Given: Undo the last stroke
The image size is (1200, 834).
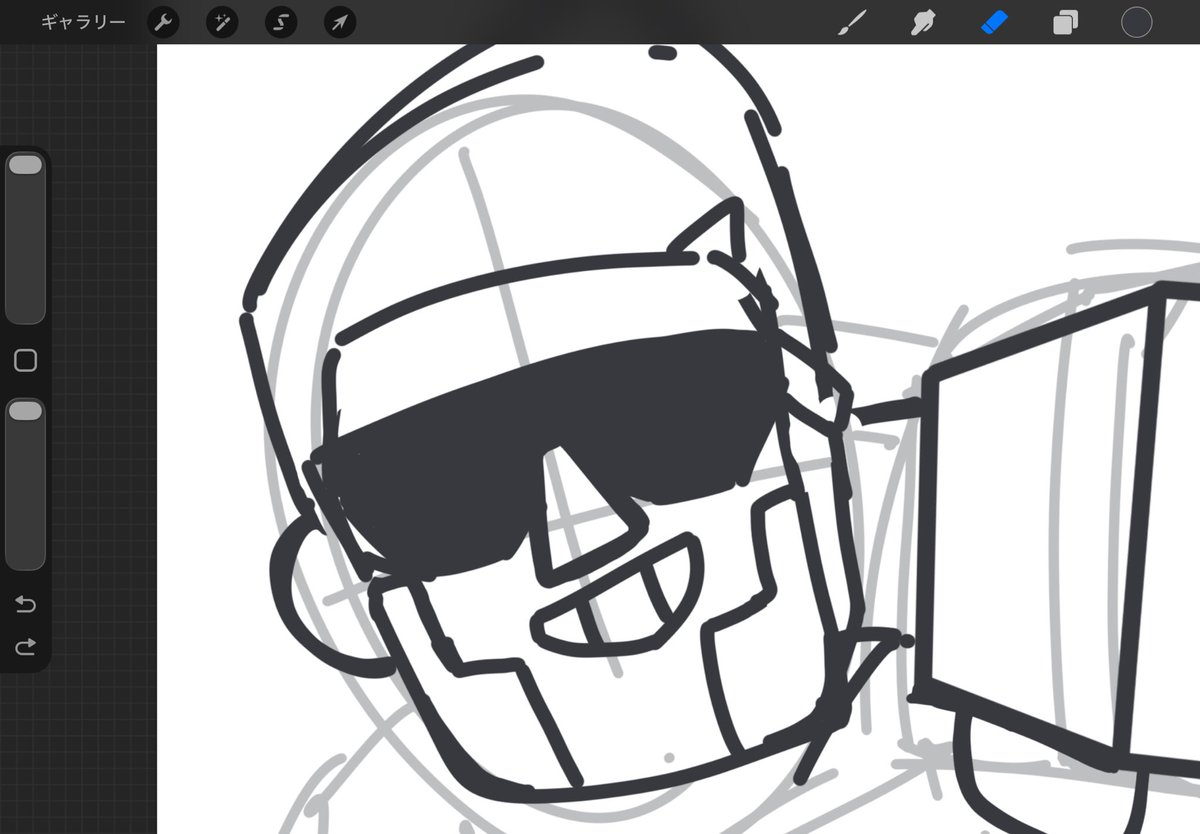Looking at the screenshot, I should coord(25,604).
